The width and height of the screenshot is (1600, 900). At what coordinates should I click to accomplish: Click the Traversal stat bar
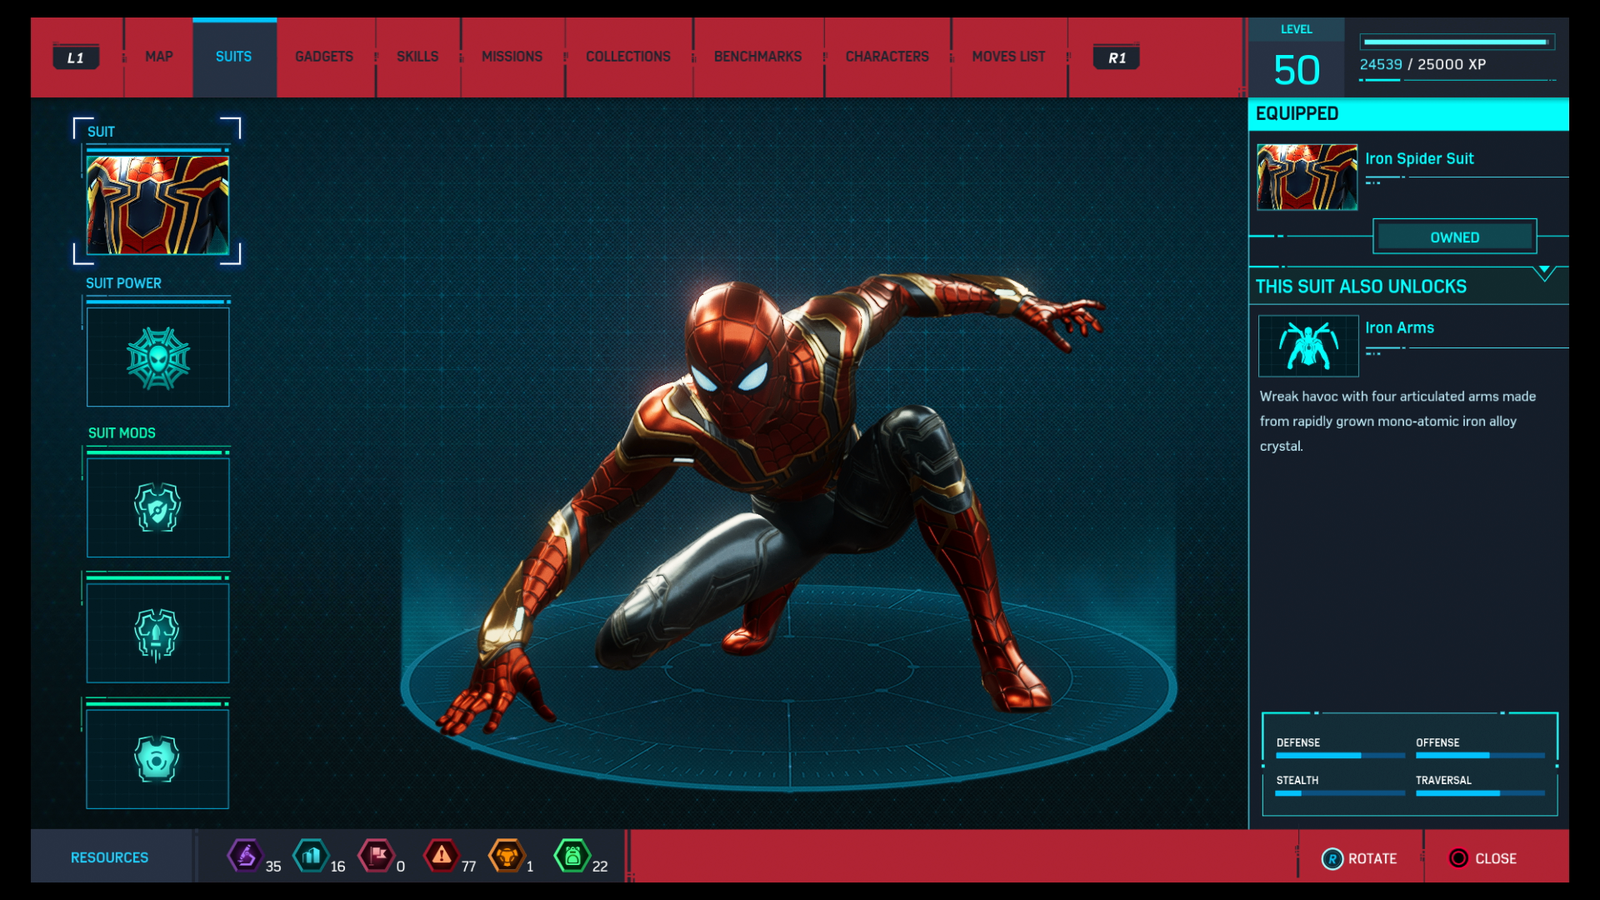click(x=1480, y=793)
